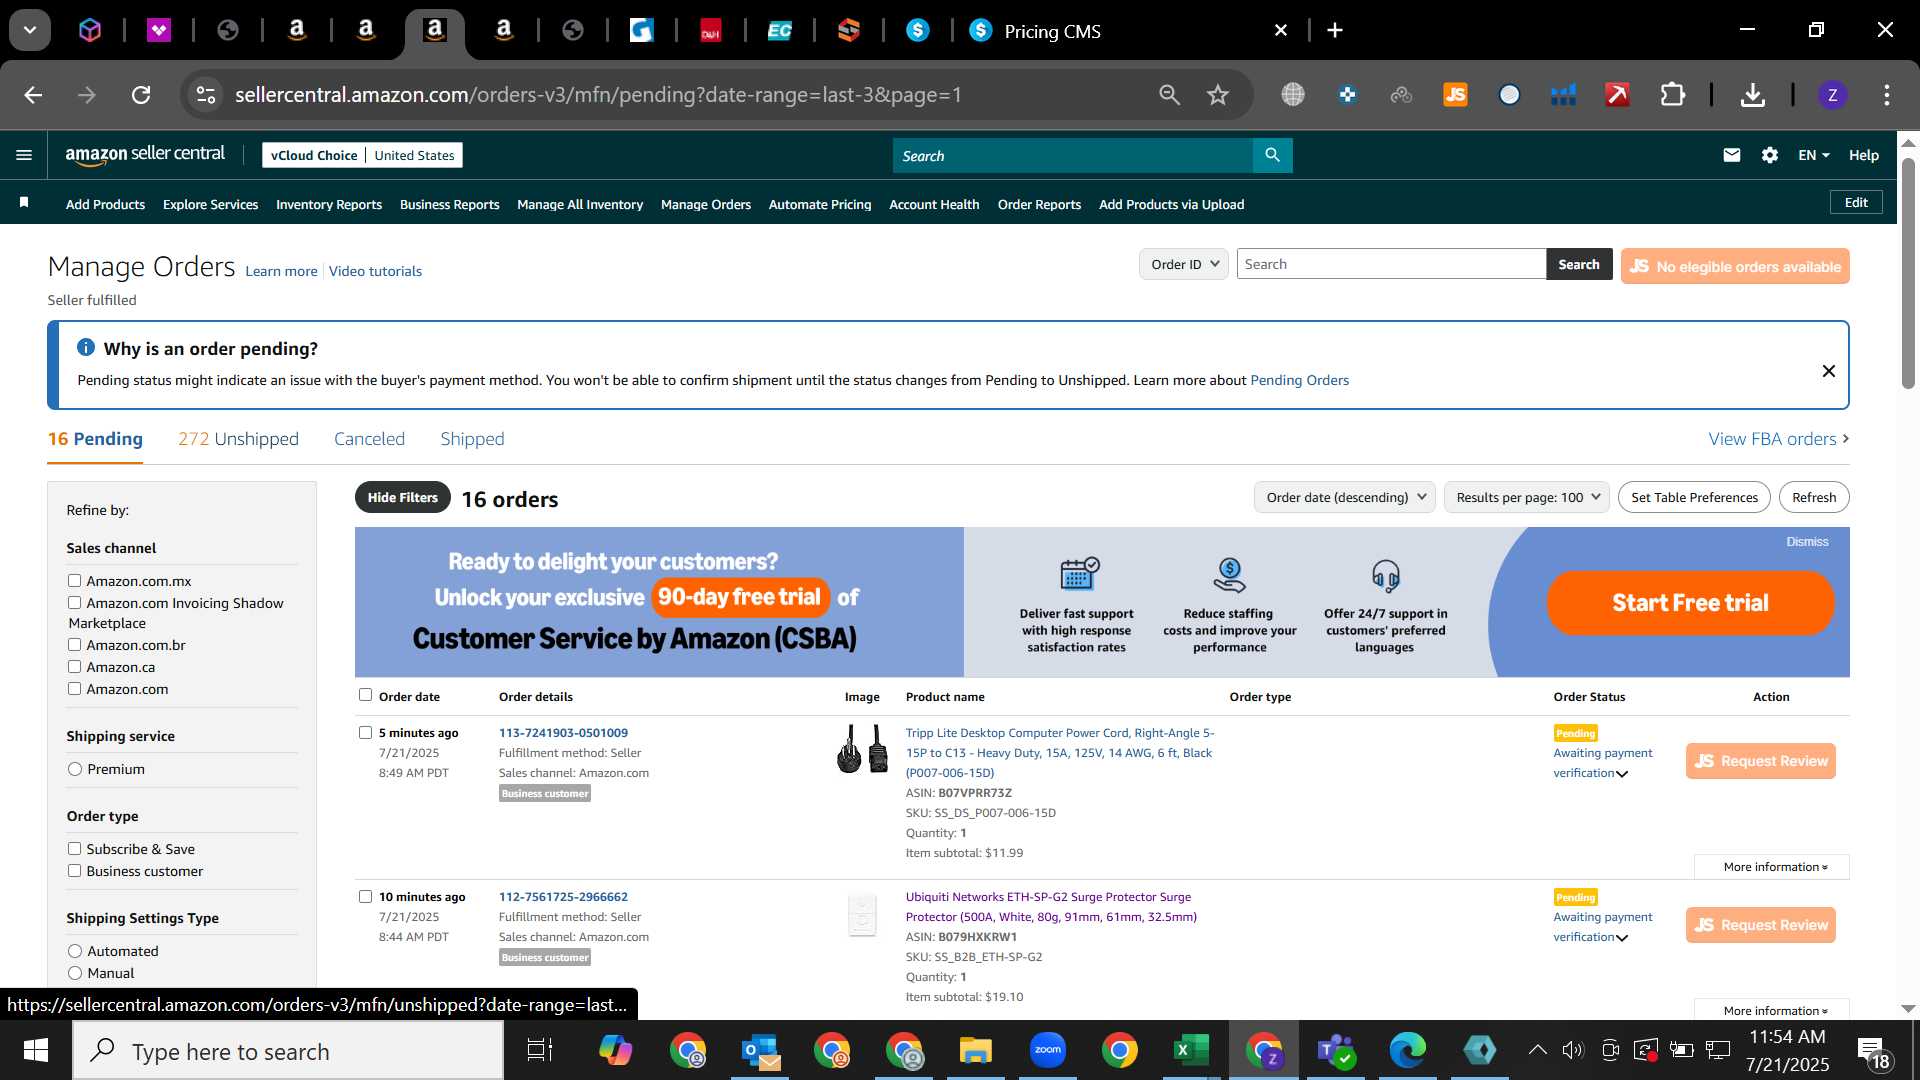Switch to the Shipped tab
Image resolution: width=1920 pixels, height=1080 pixels.
pyautogui.click(x=472, y=439)
